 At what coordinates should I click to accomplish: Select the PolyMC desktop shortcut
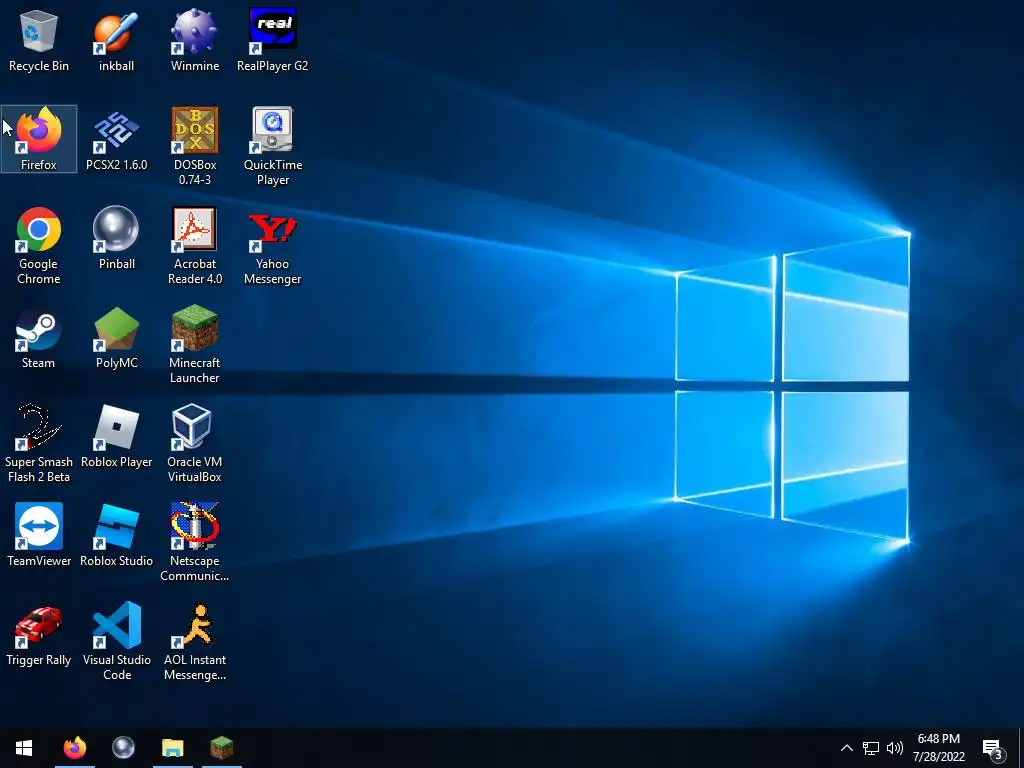[116, 338]
